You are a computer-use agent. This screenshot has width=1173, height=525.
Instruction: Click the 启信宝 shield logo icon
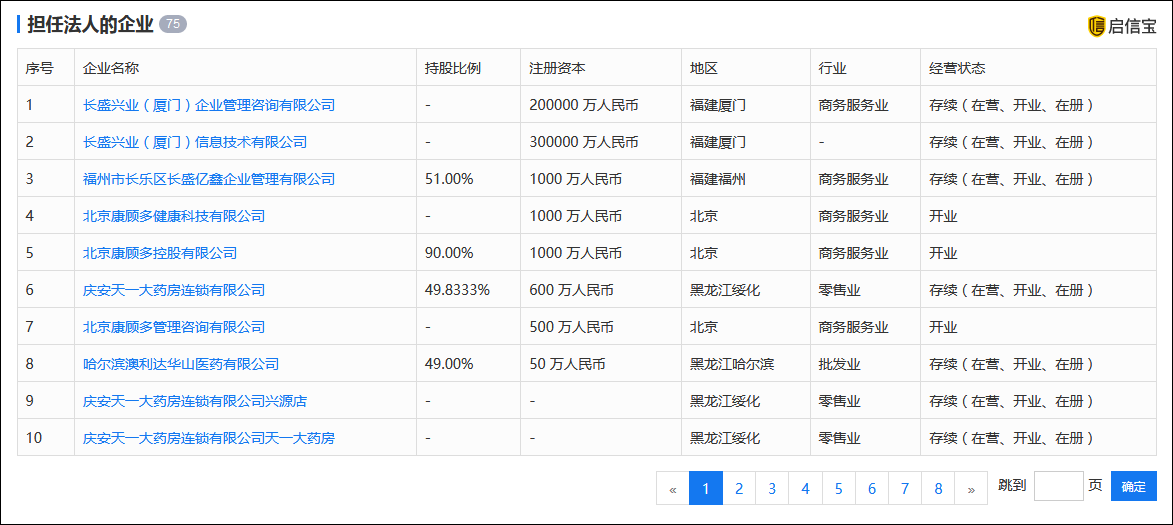pos(1096,26)
